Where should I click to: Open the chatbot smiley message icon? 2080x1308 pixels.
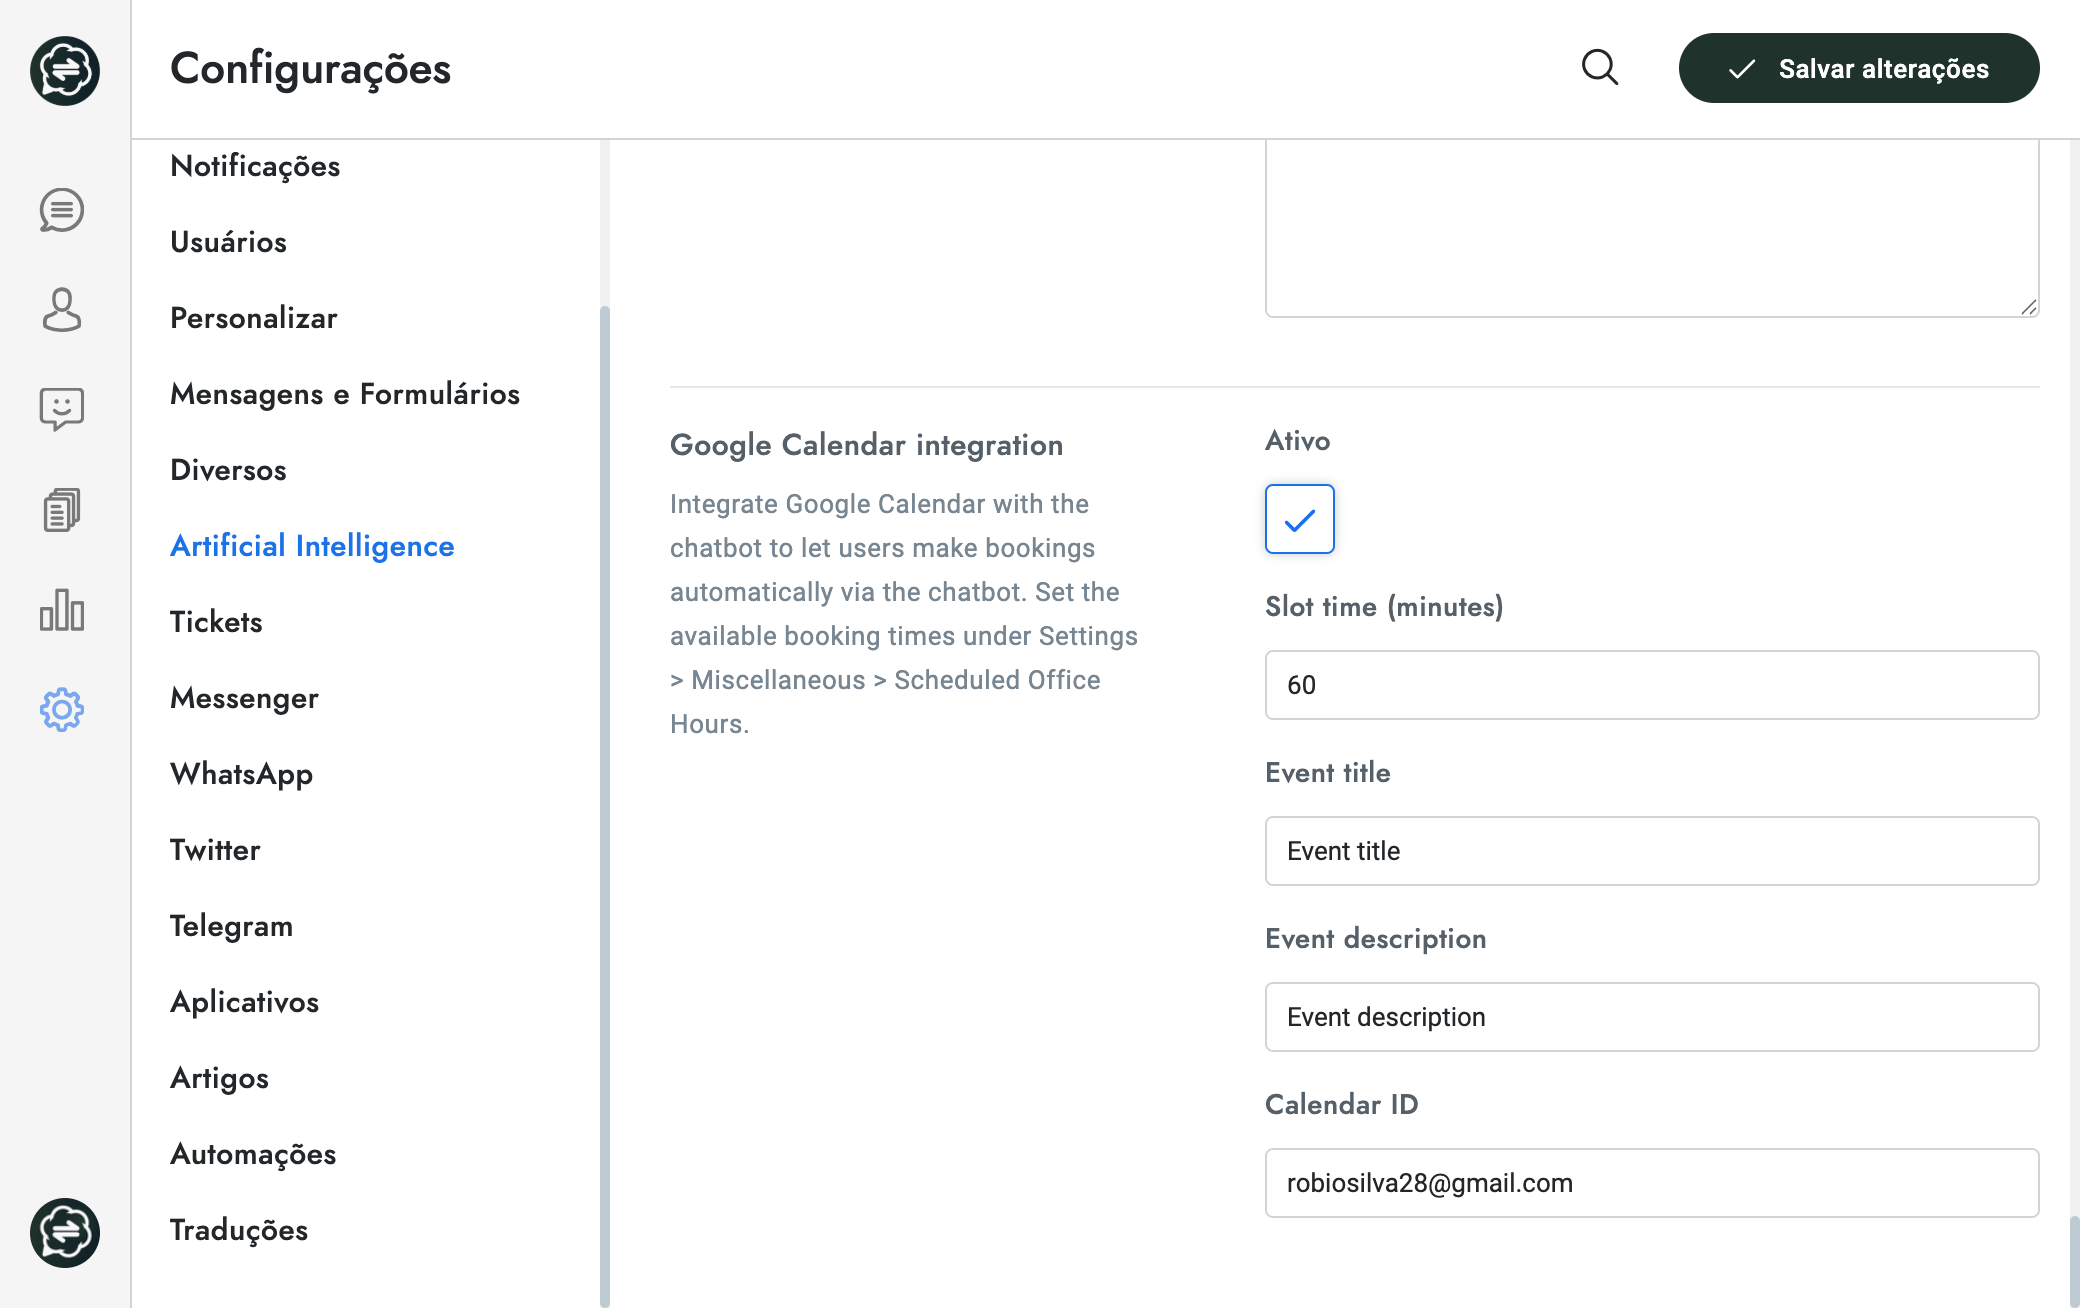pos(62,410)
